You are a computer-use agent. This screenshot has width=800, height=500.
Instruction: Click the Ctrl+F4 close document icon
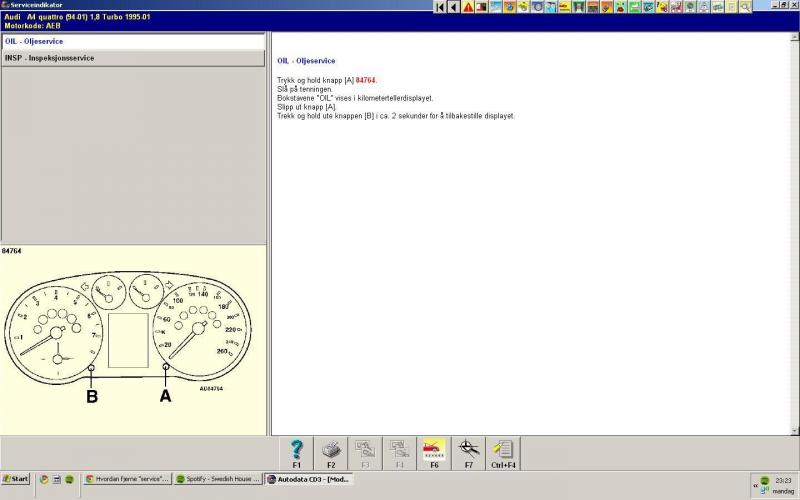503,450
